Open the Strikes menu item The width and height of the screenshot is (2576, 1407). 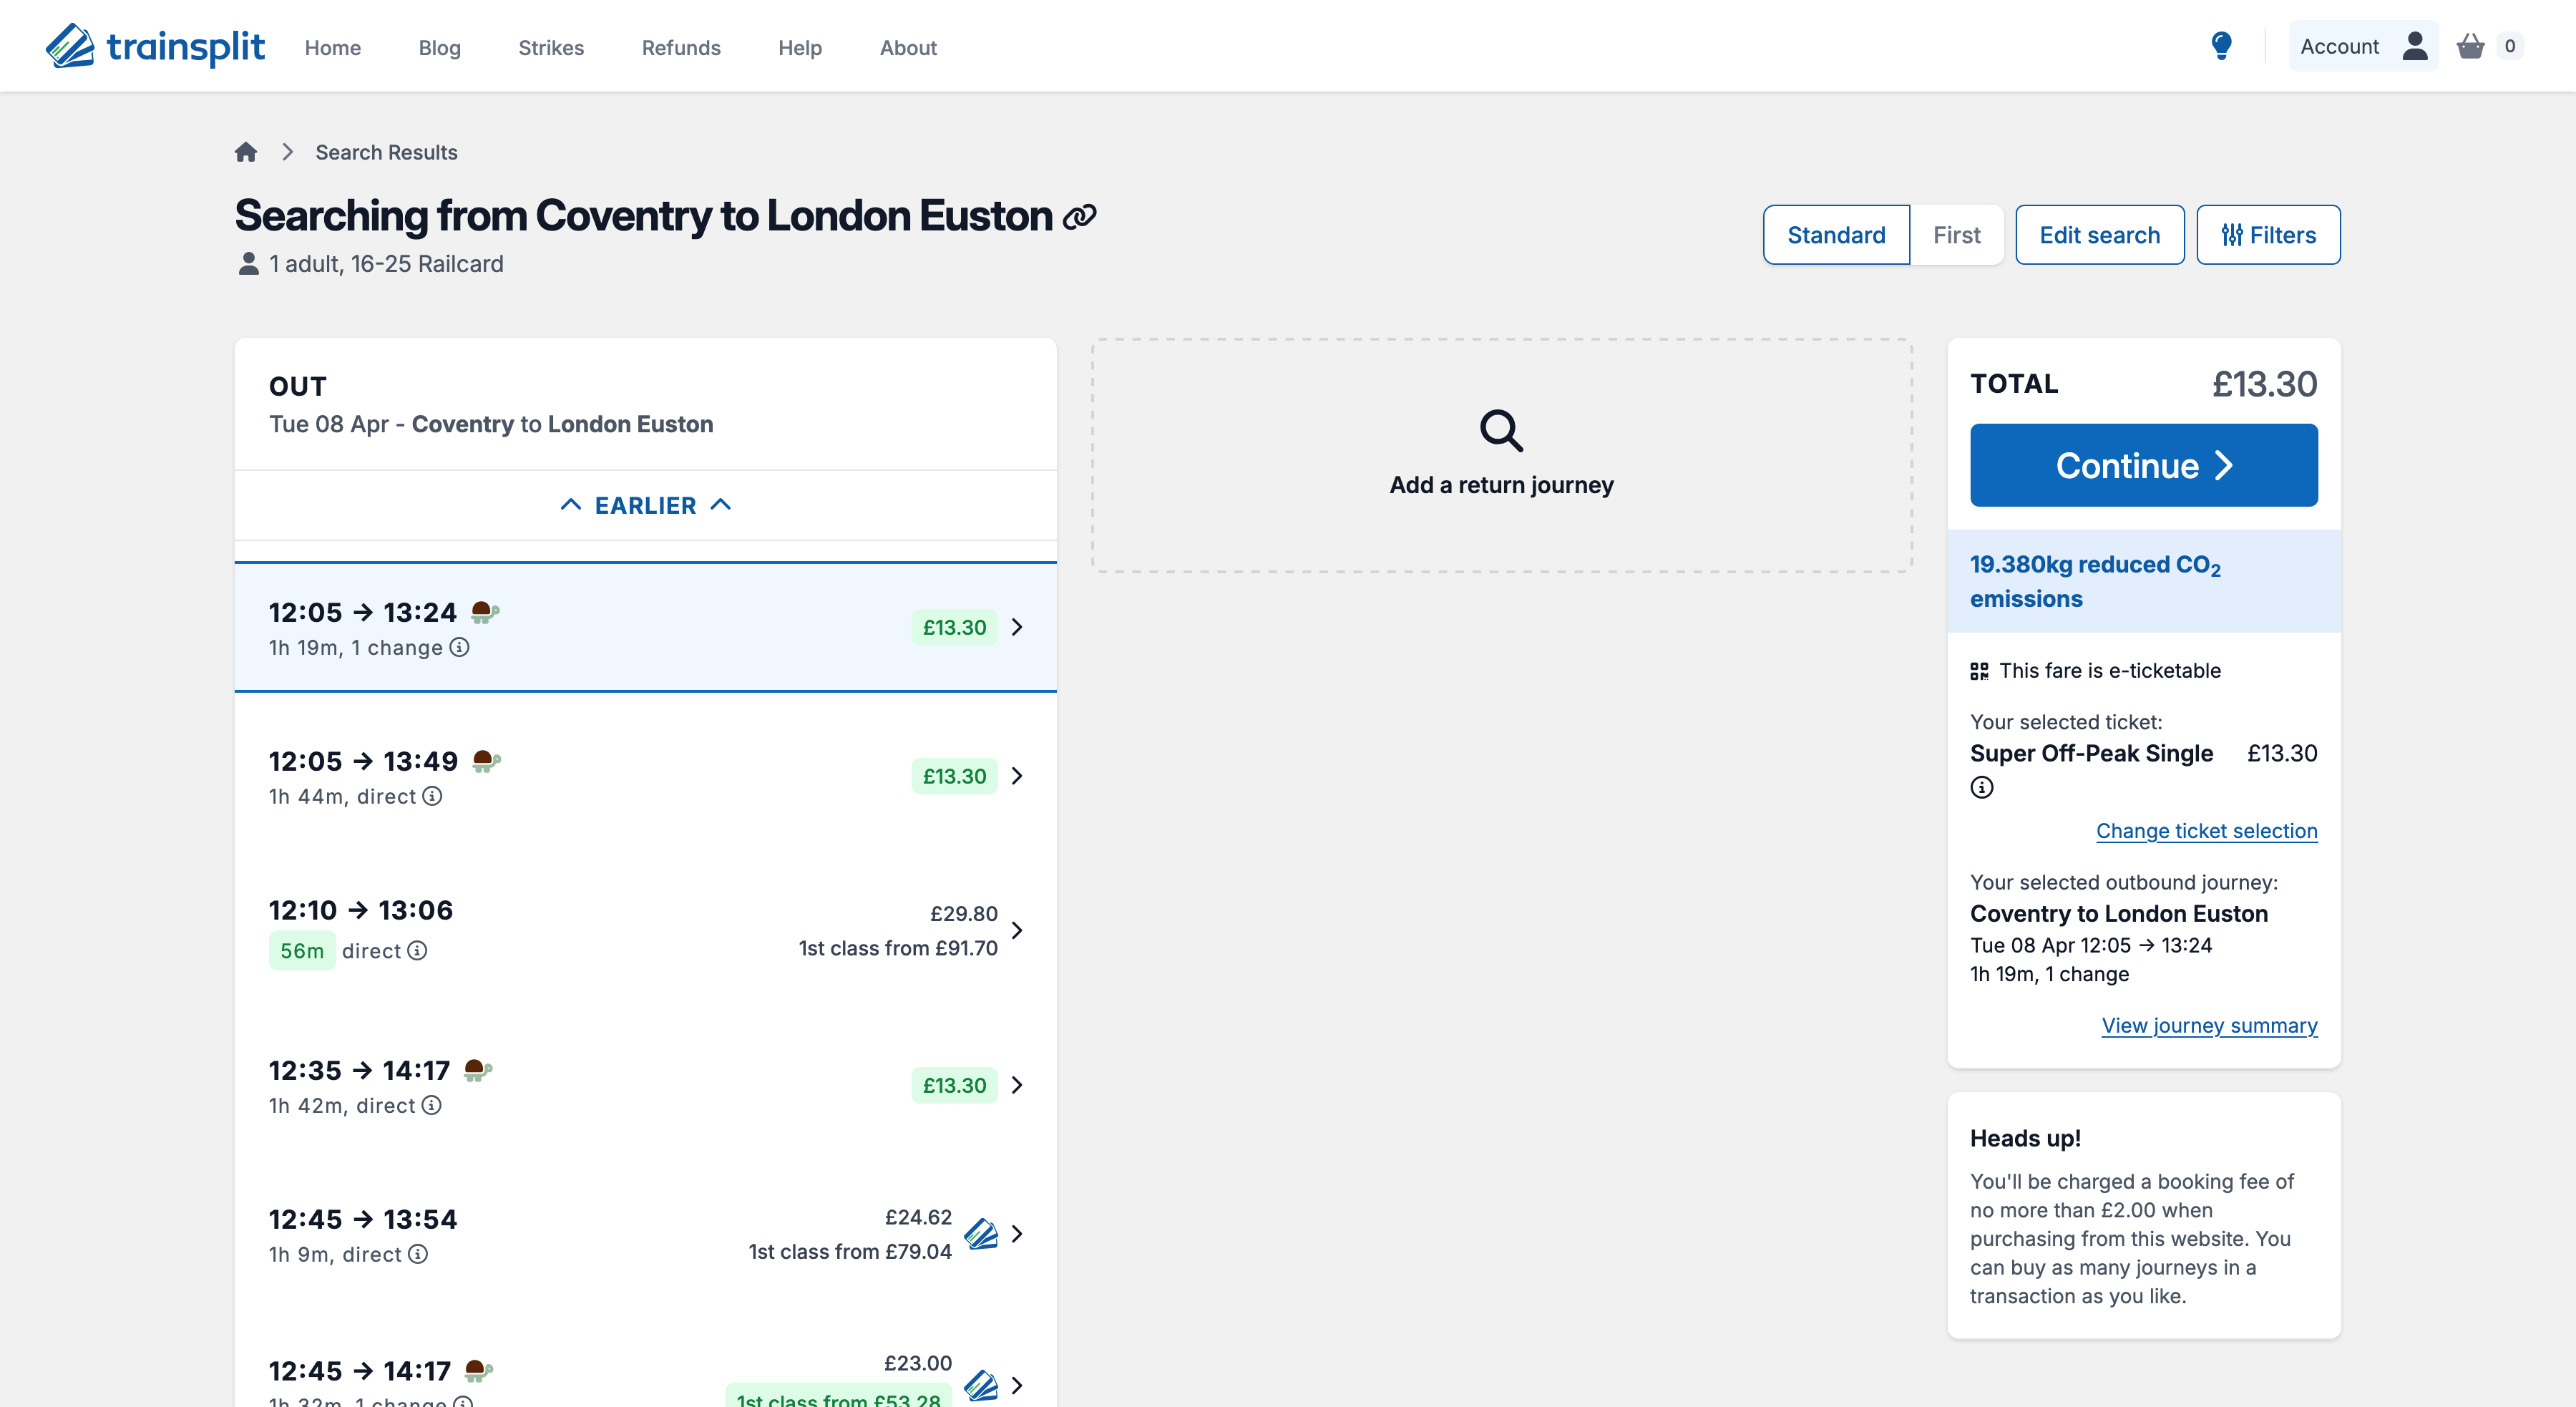pos(550,48)
